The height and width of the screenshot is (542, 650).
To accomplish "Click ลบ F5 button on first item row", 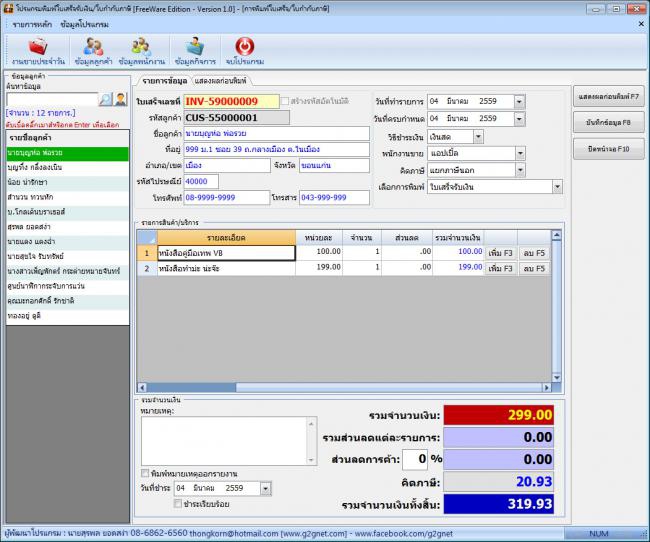I will (x=535, y=253).
